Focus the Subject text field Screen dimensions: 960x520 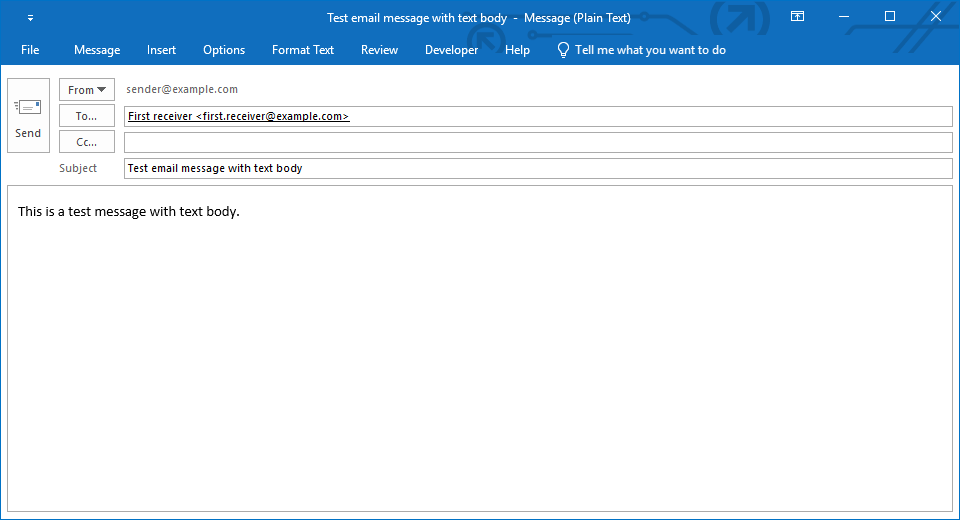point(538,168)
